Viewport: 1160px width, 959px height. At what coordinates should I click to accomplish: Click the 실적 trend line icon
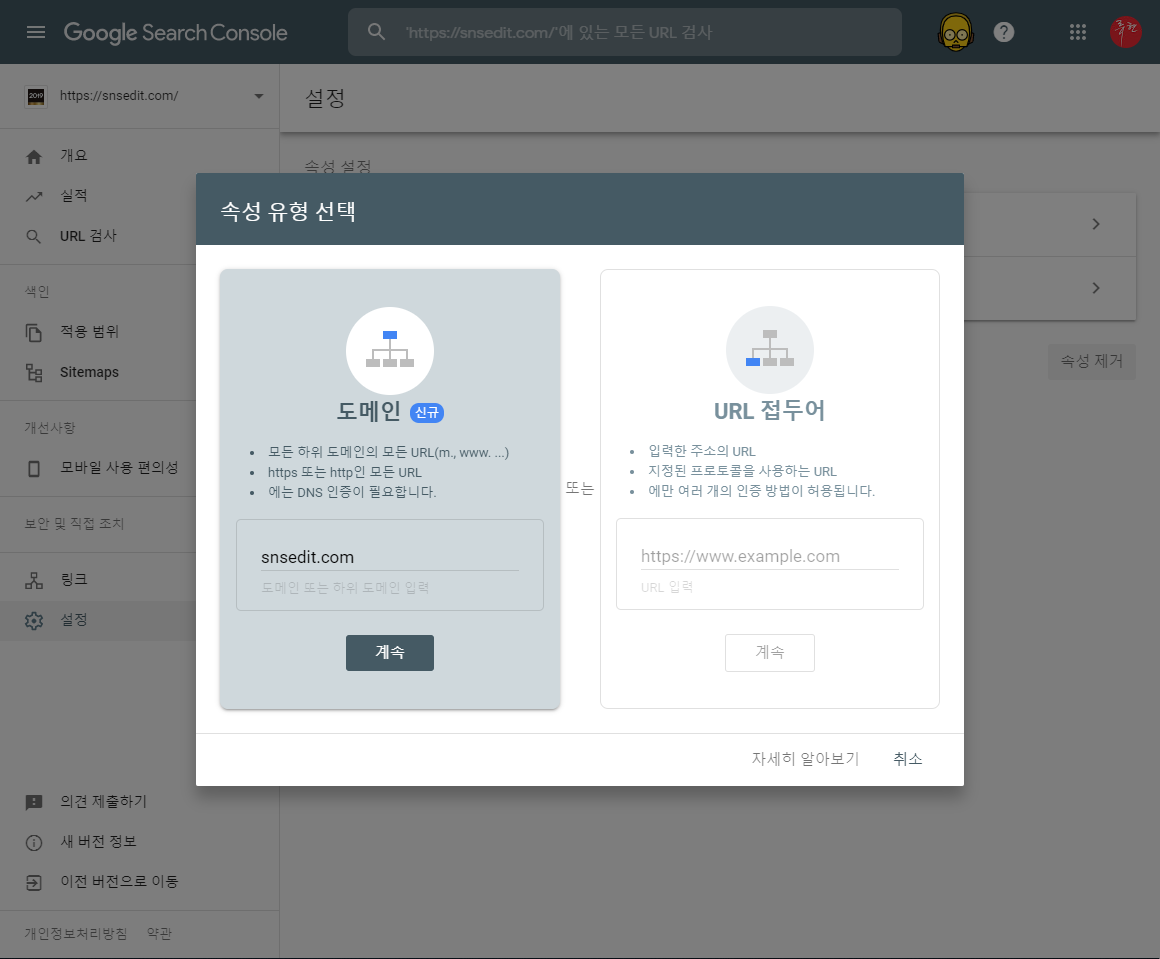[x=34, y=196]
